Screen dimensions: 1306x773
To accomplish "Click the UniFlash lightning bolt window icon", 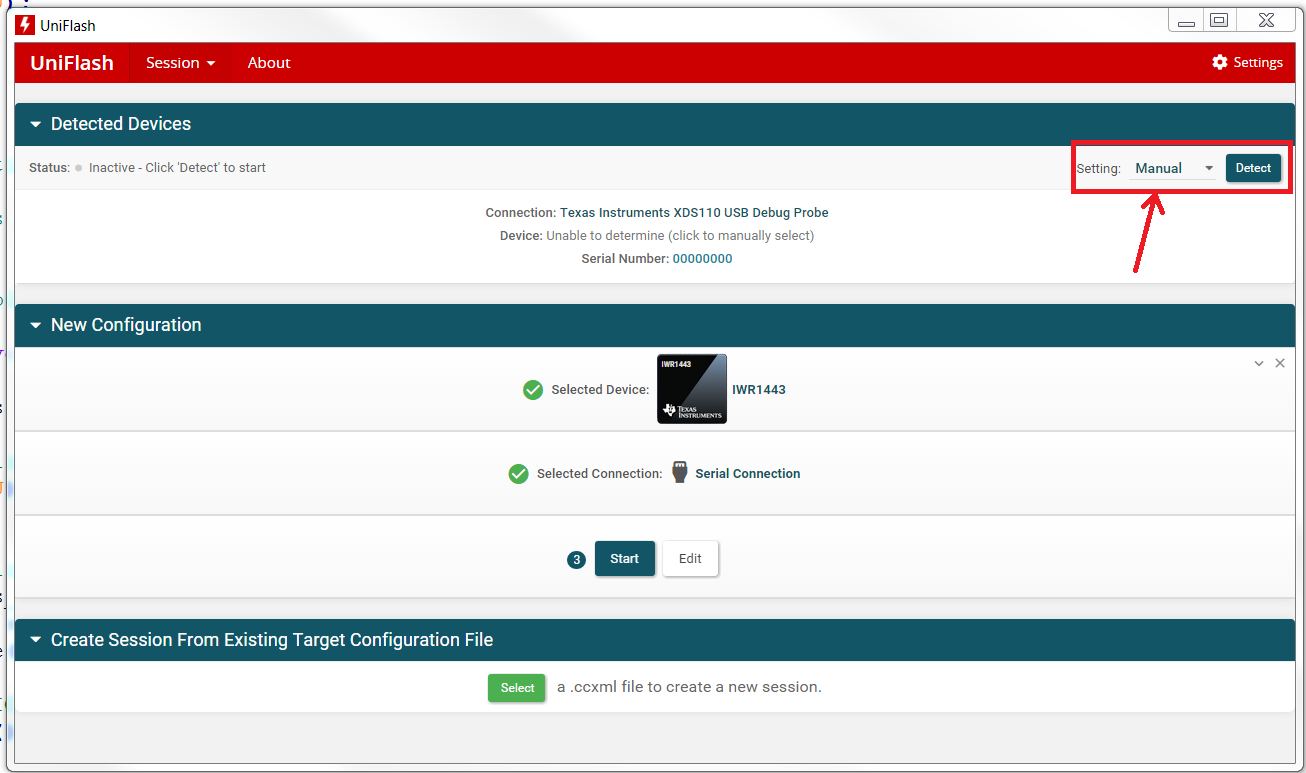I will click(x=26, y=25).
